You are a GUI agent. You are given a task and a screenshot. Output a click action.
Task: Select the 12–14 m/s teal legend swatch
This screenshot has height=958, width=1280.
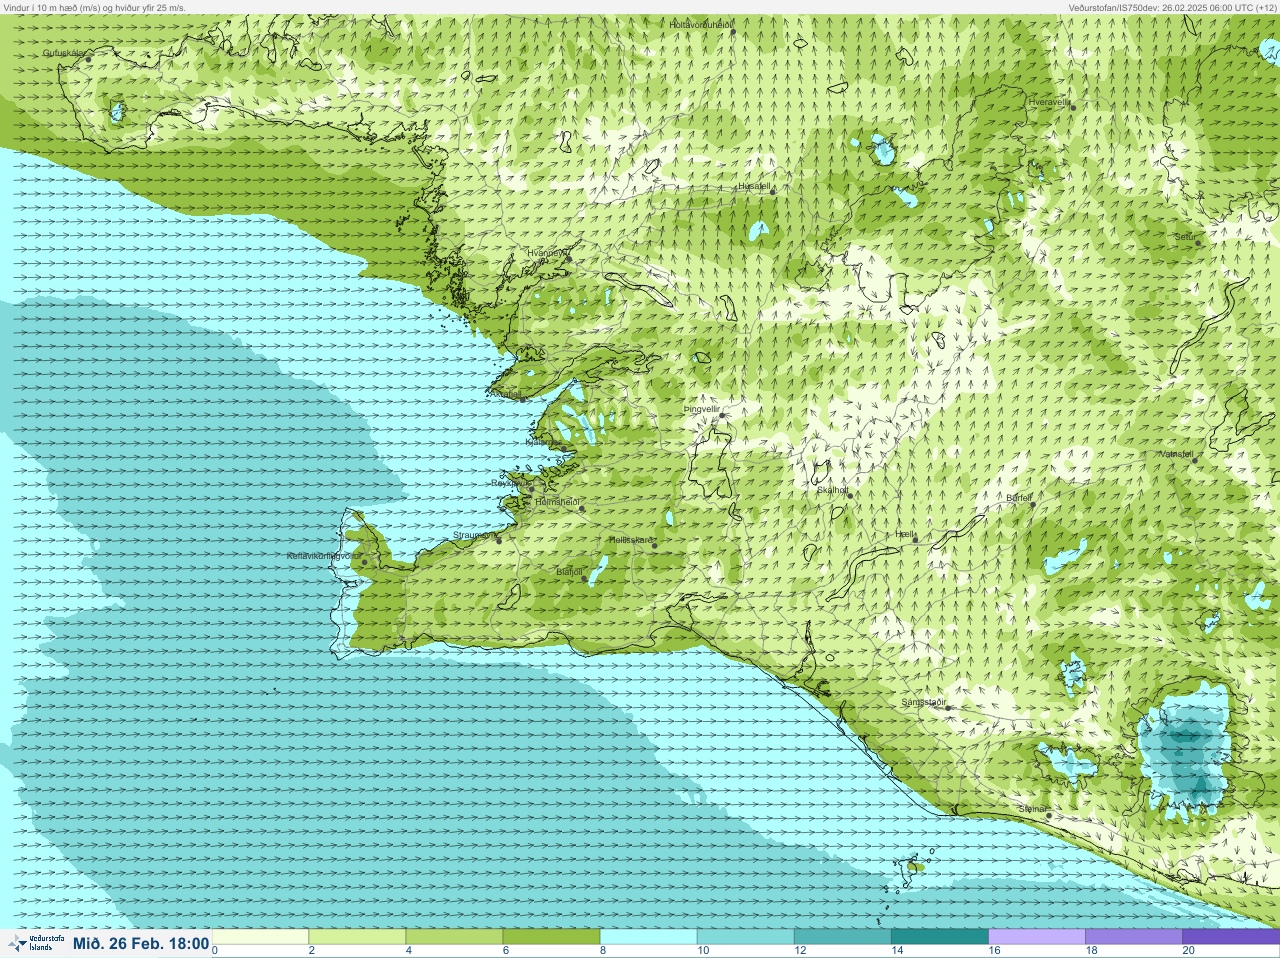(842, 937)
